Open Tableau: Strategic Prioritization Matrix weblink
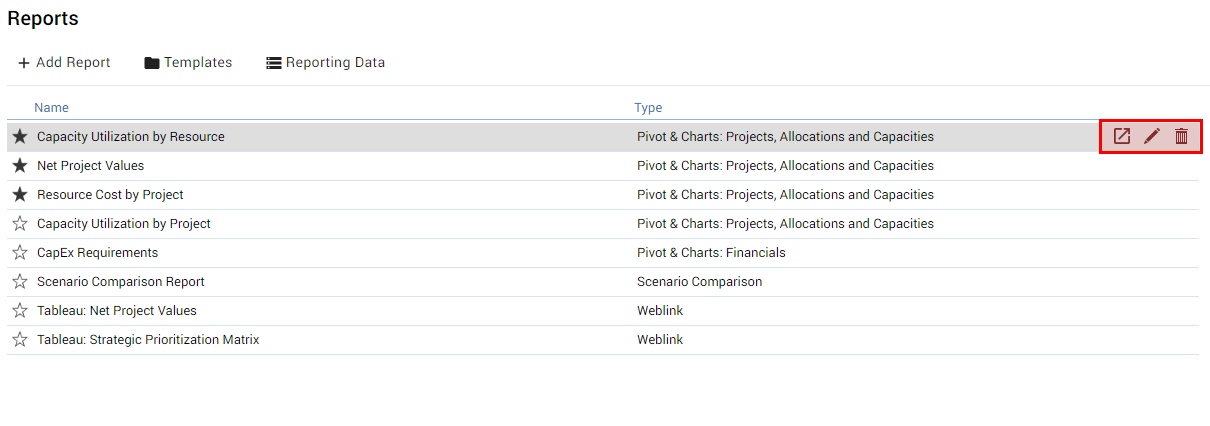Image resolution: width=1210 pixels, height=426 pixels. pyautogui.click(x=148, y=339)
